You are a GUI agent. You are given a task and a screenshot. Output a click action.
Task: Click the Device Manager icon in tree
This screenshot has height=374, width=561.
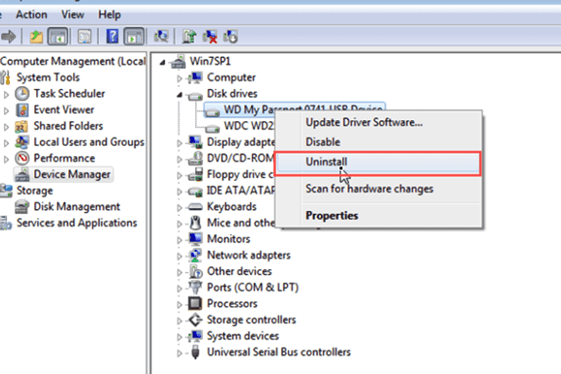click(x=22, y=175)
